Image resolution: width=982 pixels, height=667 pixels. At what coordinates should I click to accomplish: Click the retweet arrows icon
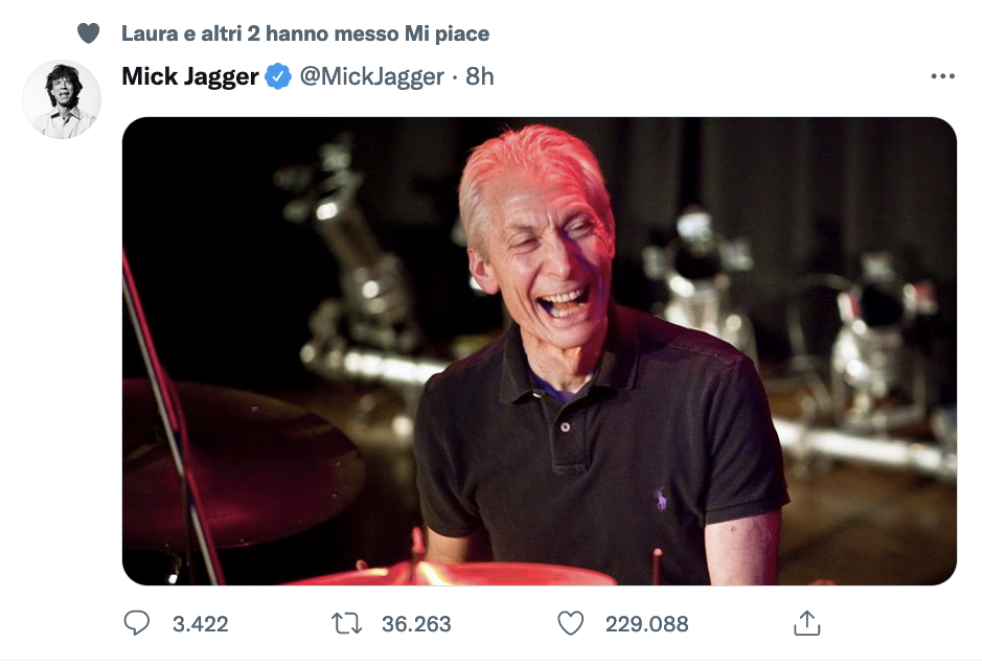tap(346, 624)
